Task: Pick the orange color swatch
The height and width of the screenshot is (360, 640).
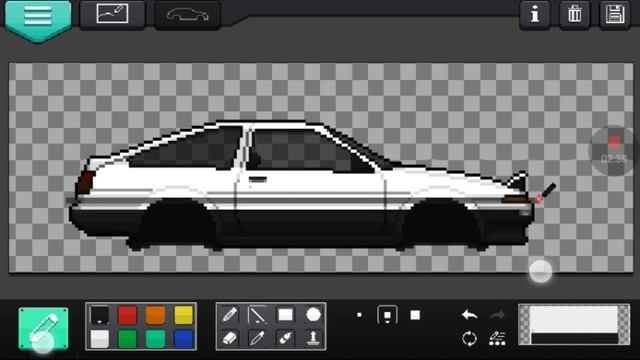Action: point(156,315)
